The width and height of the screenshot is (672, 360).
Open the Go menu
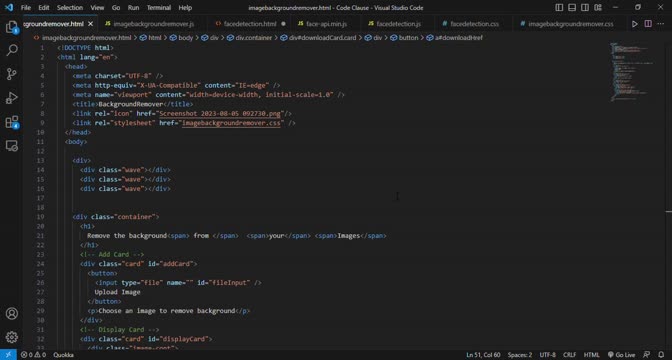point(116,8)
